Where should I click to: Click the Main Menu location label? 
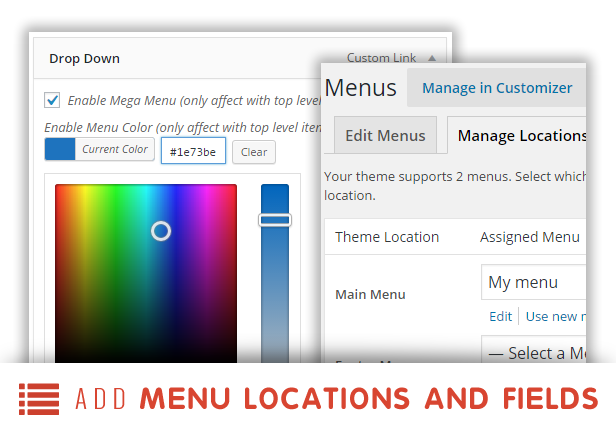pyautogui.click(x=370, y=295)
